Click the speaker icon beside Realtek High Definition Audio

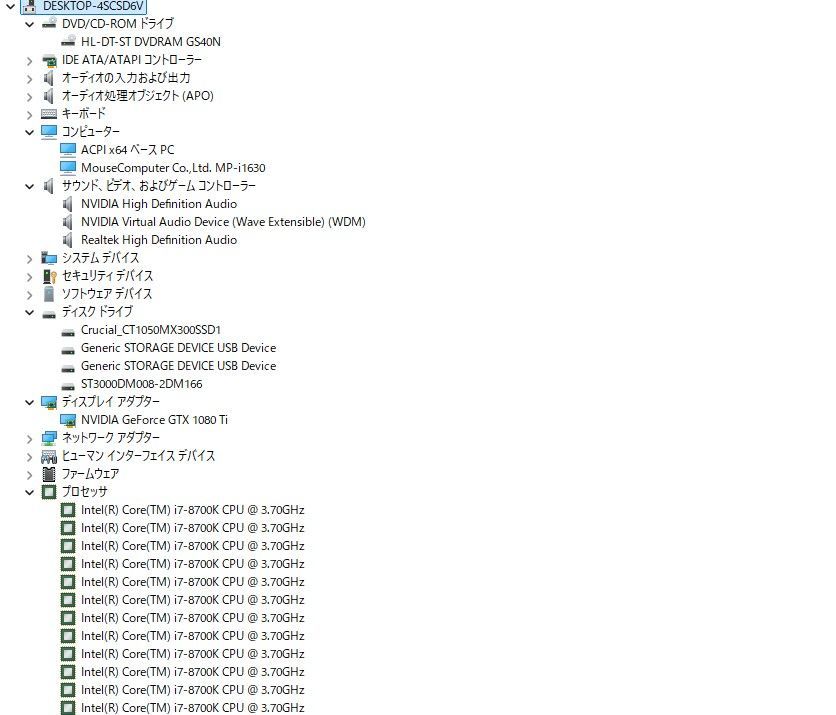coord(68,240)
